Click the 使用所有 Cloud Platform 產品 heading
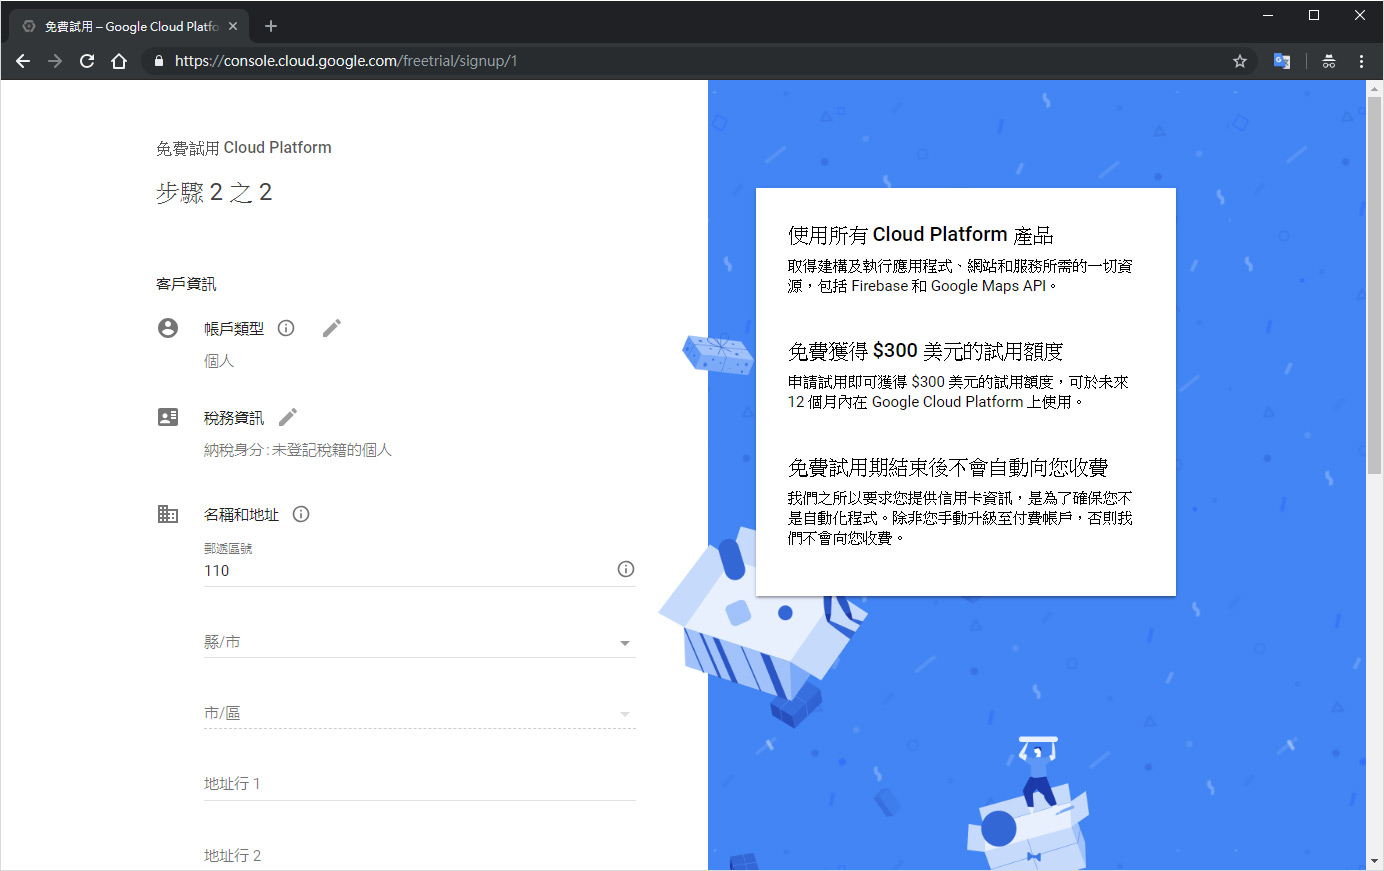1384x871 pixels. coord(920,235)
